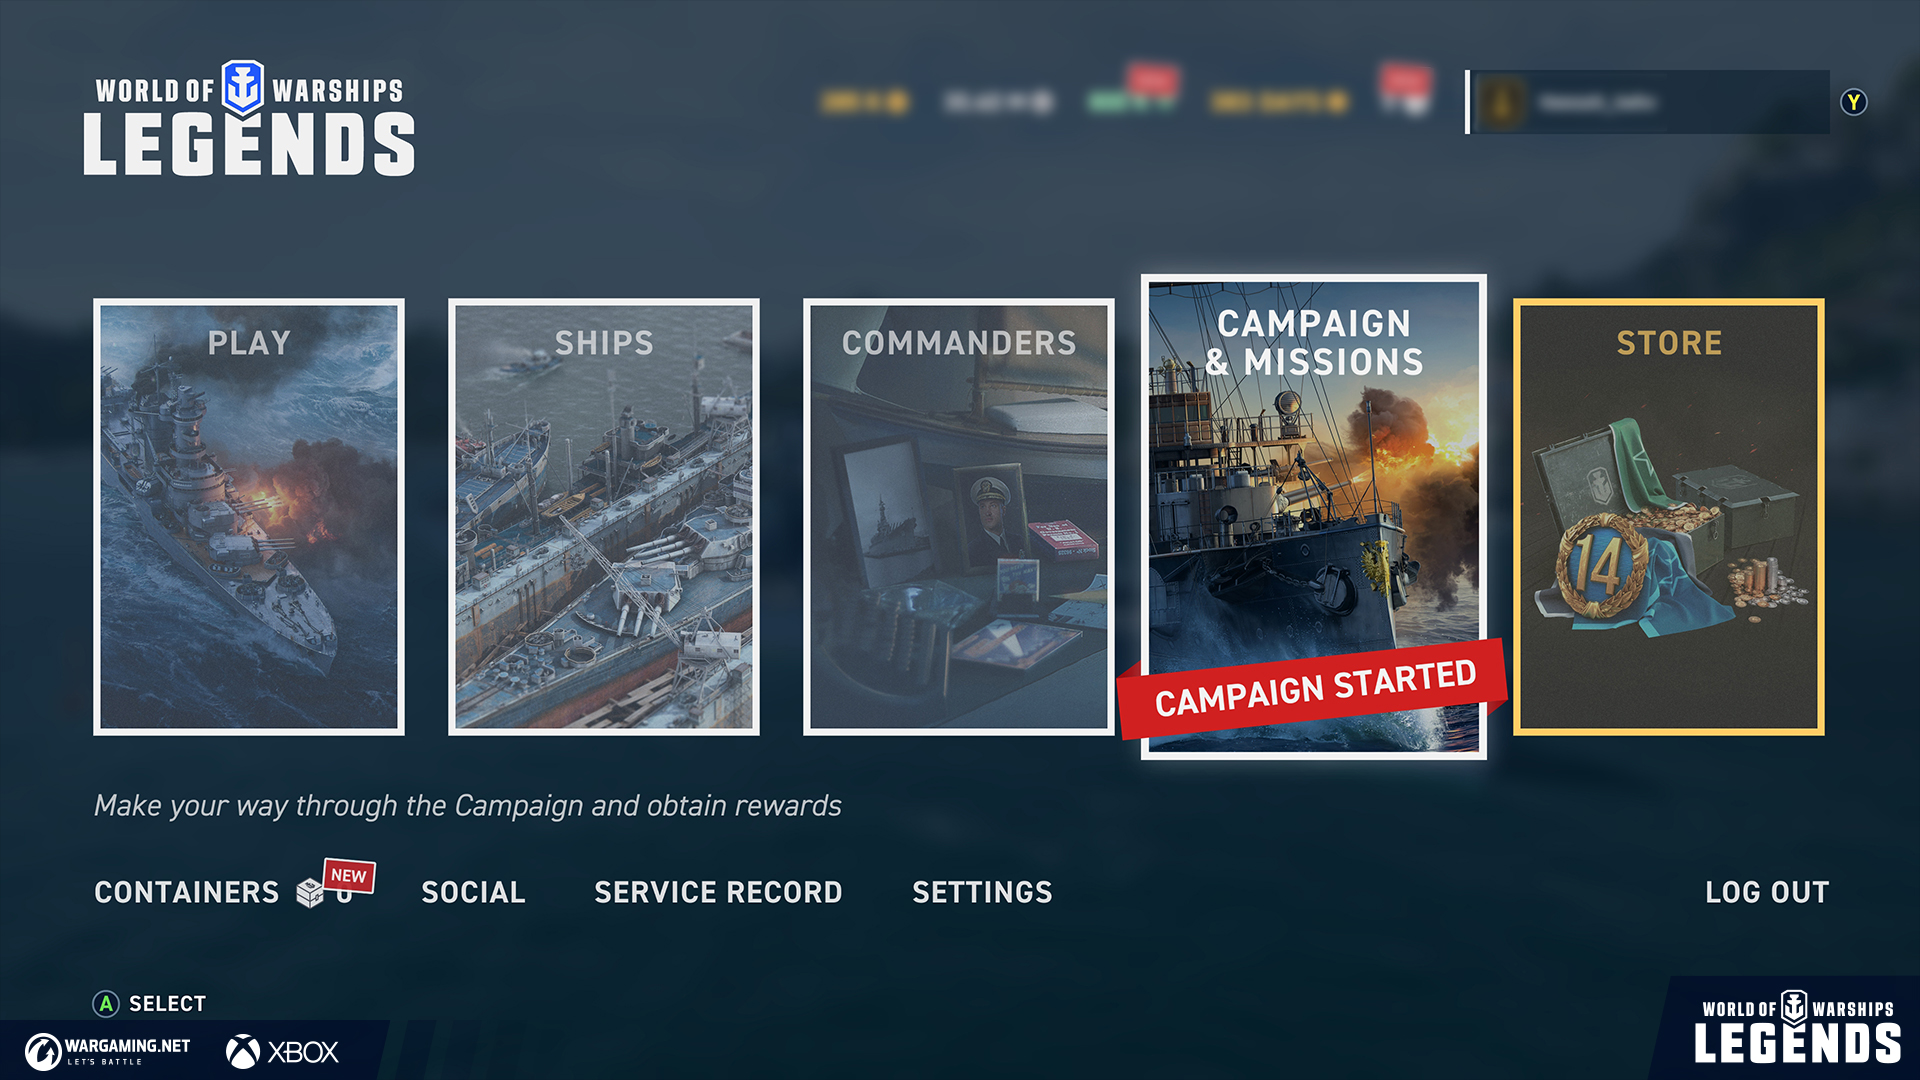The image size is (1920, 1080).
Task: Open the Settings menu
Action: [x=982, y=892]
